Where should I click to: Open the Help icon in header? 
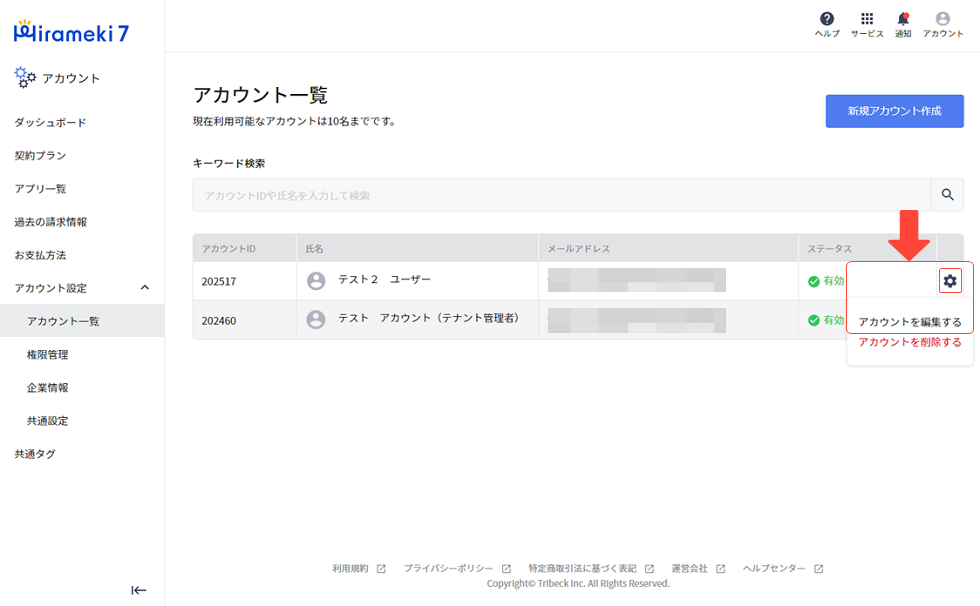pos(826,19)
